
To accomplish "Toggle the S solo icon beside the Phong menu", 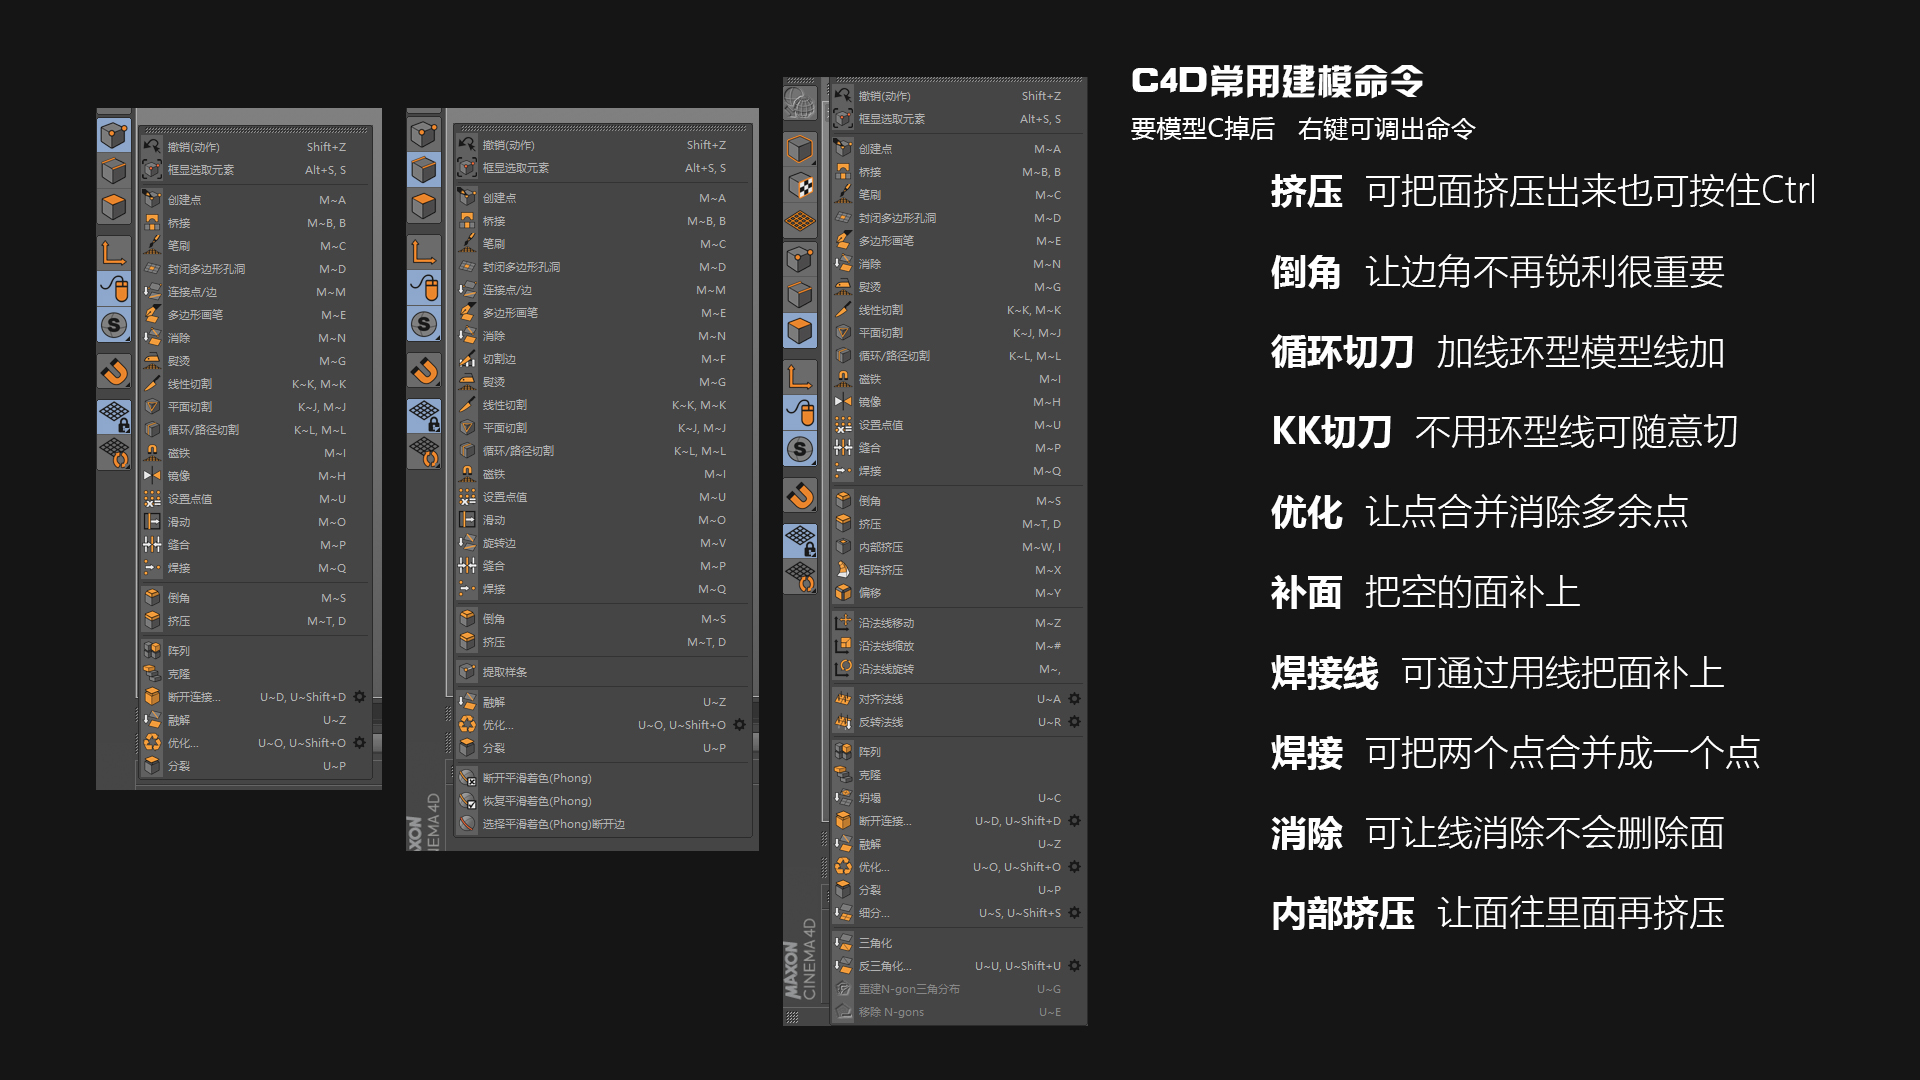I will click(424, 324).
